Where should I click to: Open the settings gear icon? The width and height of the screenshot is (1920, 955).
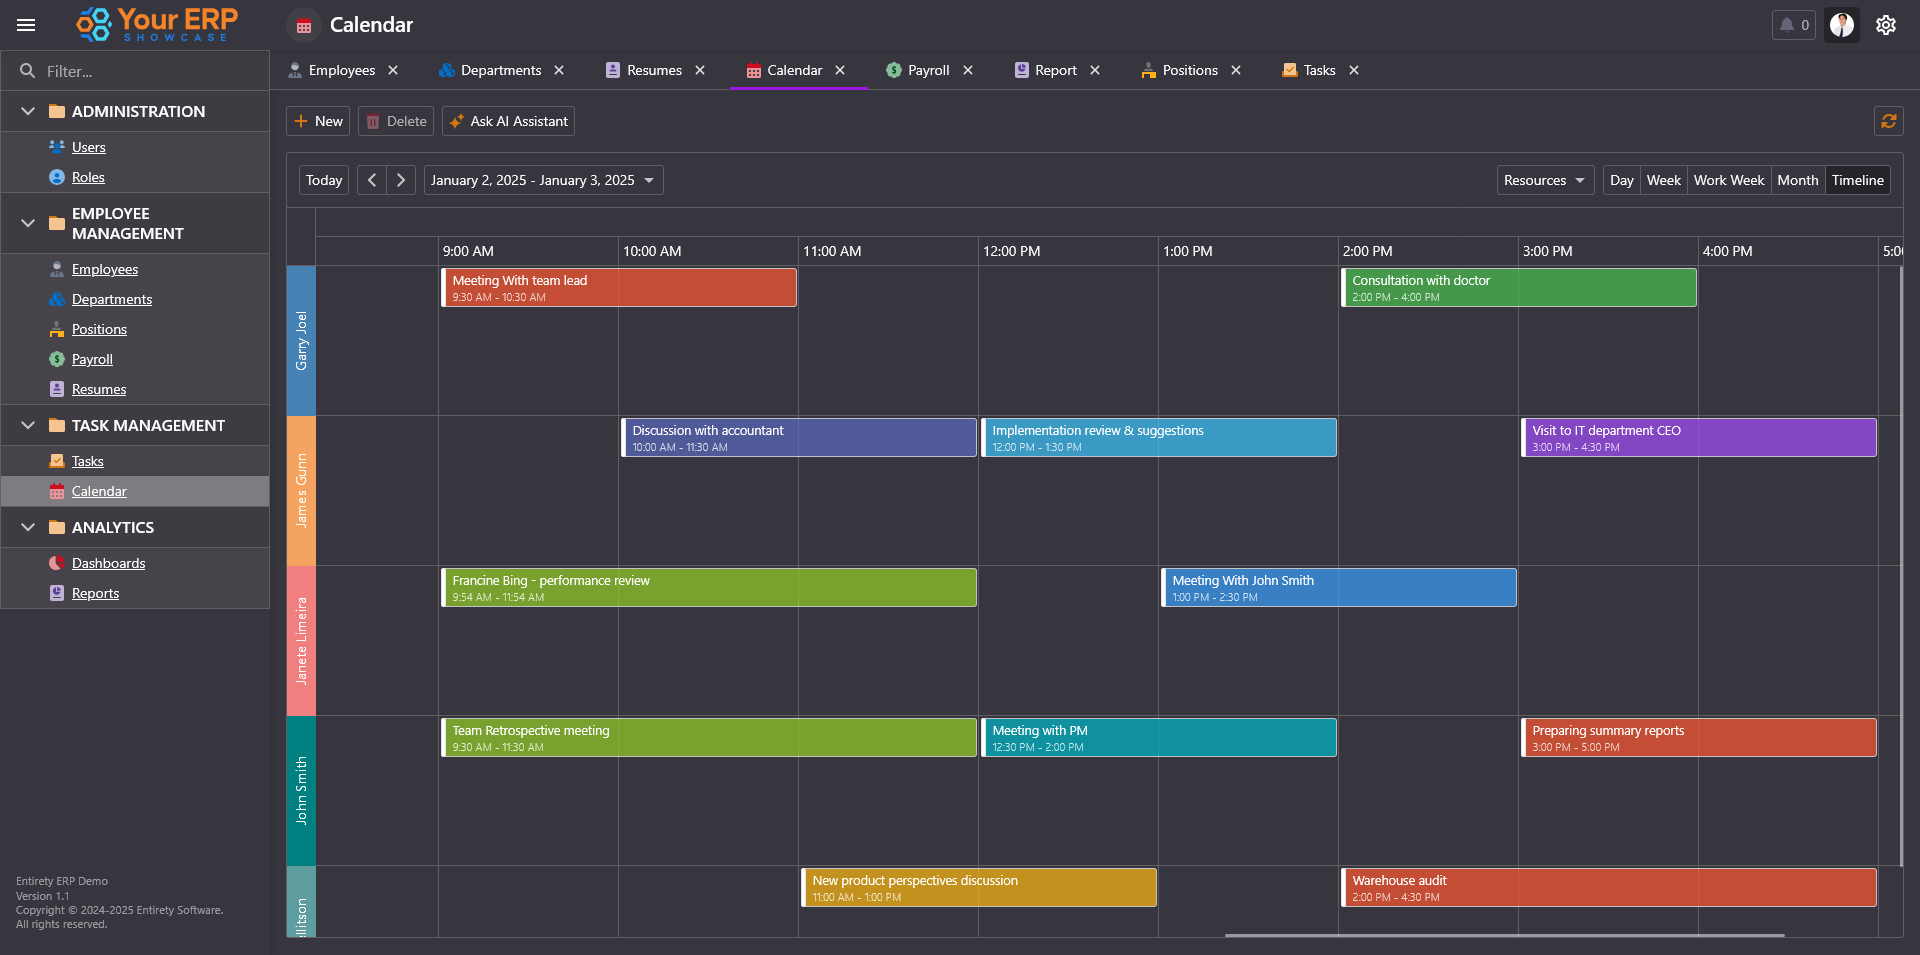pos(1885,25)
